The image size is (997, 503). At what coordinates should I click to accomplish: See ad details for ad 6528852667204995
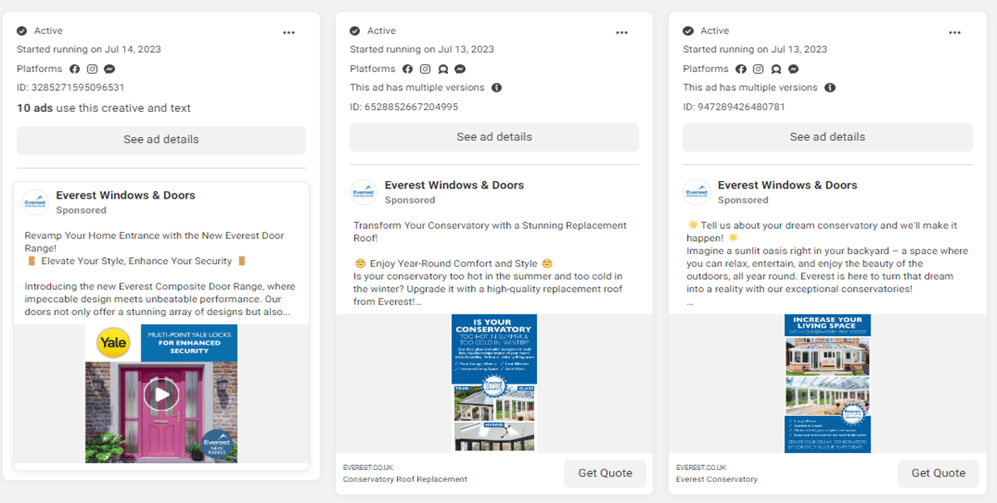click(494, 137)
